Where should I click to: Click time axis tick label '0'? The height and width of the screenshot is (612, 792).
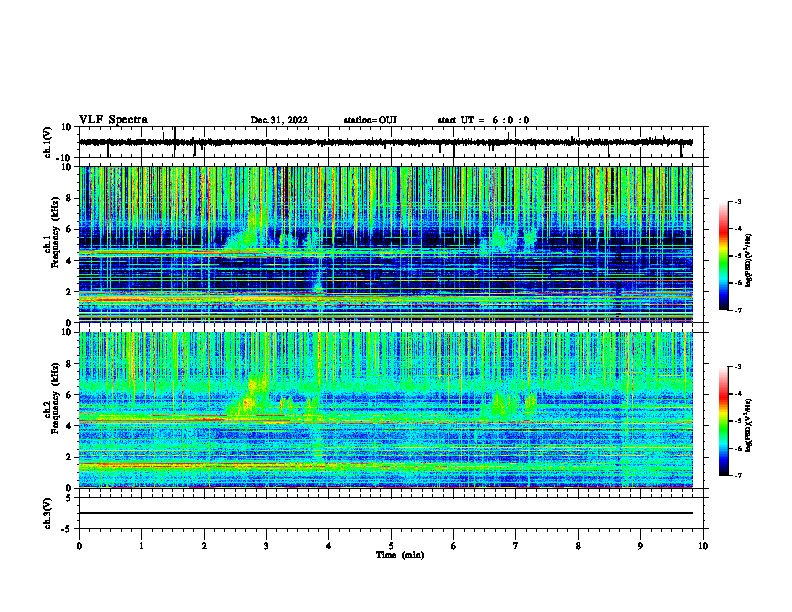click(x=79, y=546)
